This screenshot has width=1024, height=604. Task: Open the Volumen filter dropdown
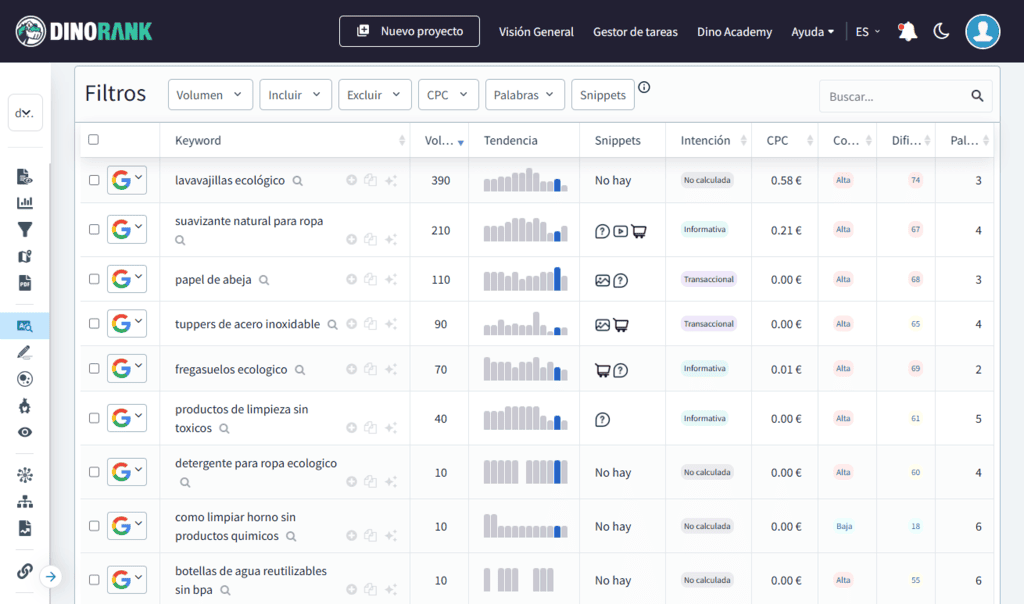click(x=210, y=95)
